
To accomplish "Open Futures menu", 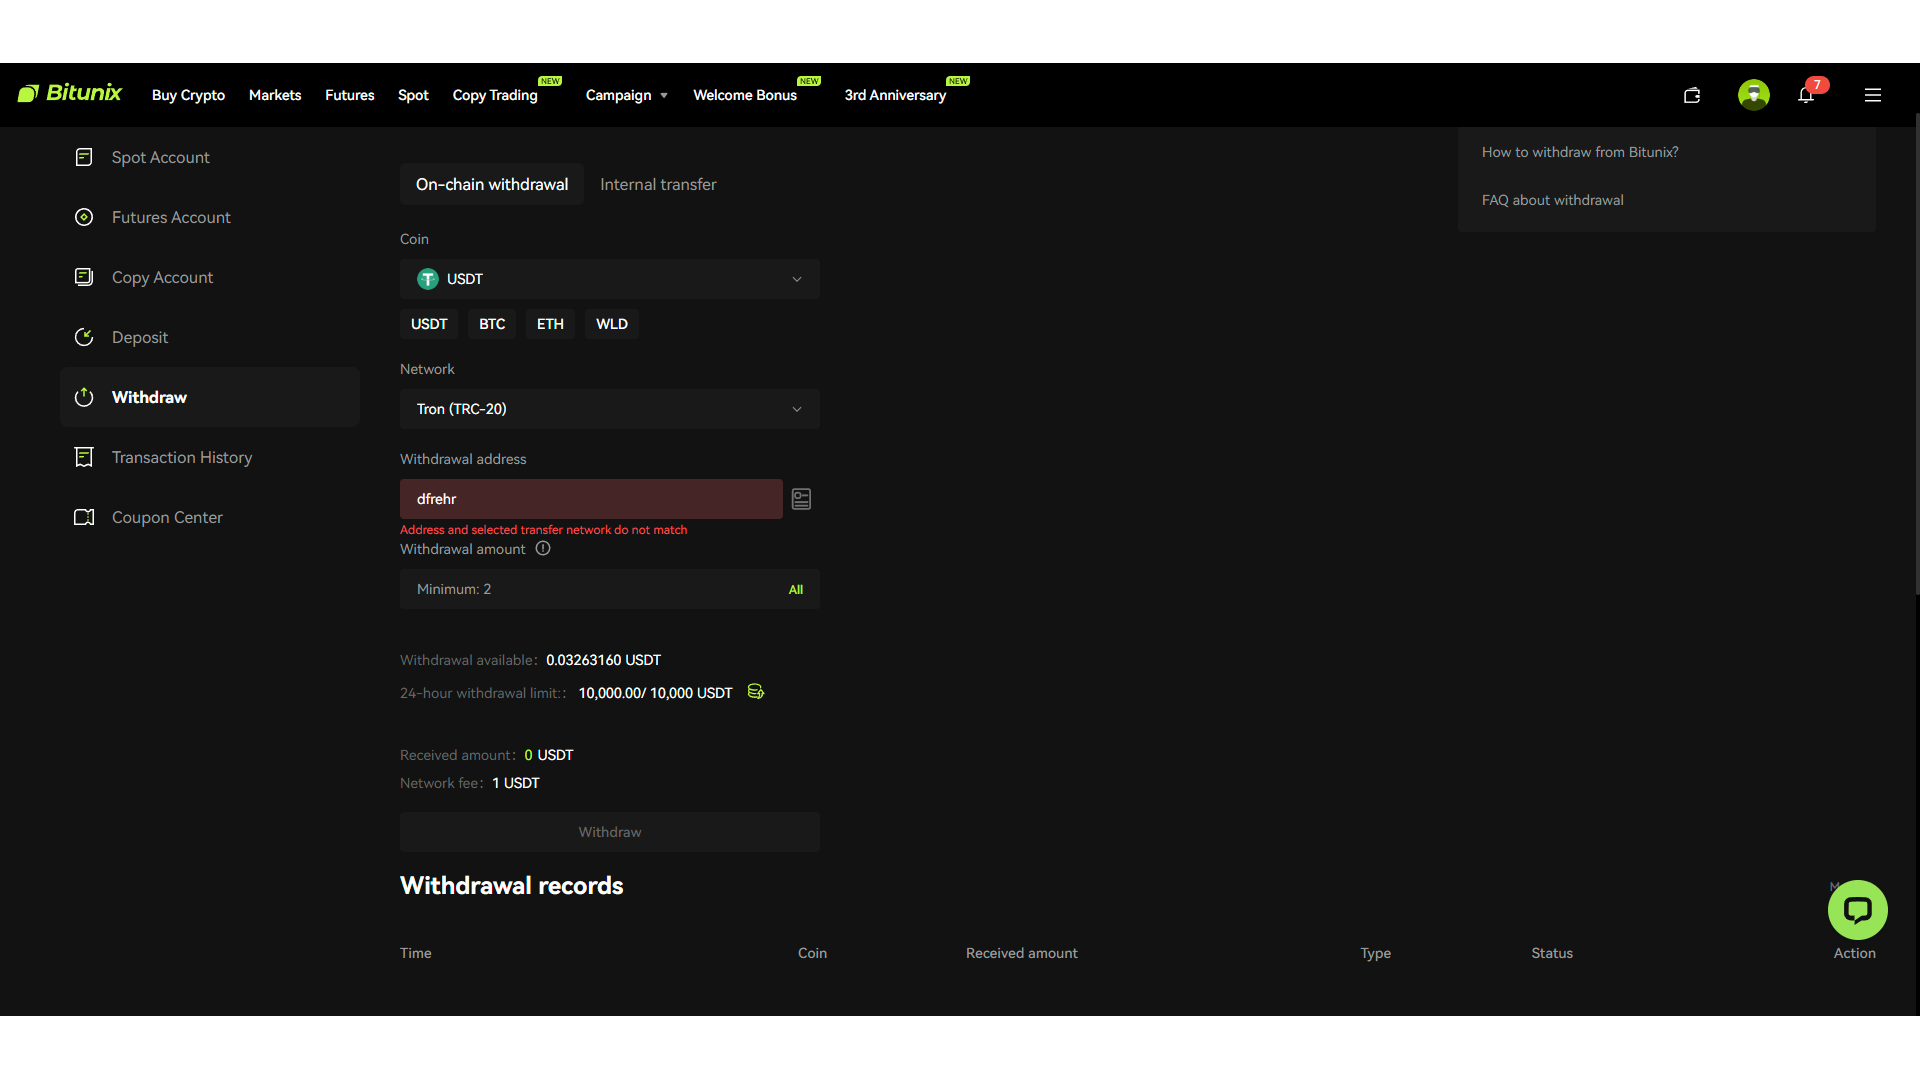I will (x=350, y=95).
